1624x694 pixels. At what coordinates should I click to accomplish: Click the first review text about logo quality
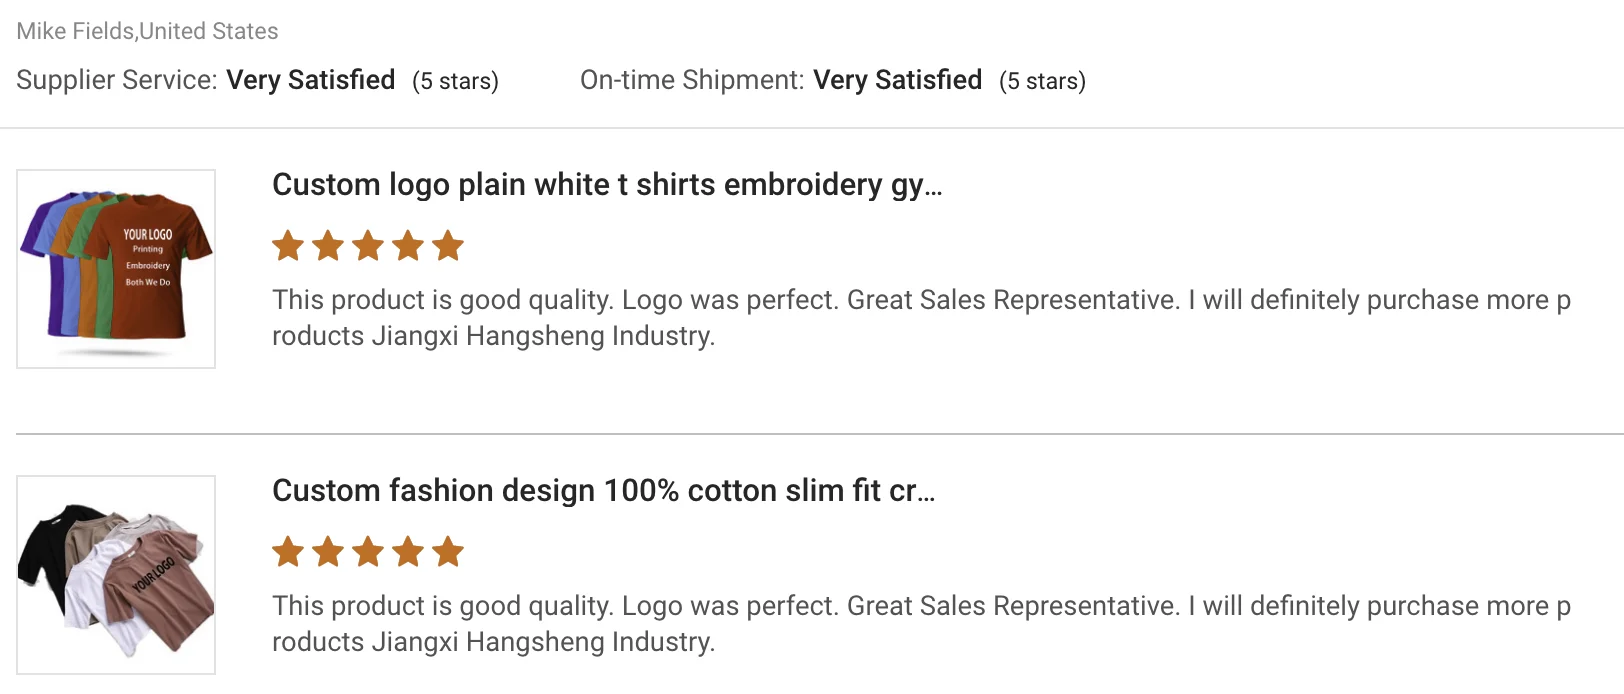pos(920,318)
